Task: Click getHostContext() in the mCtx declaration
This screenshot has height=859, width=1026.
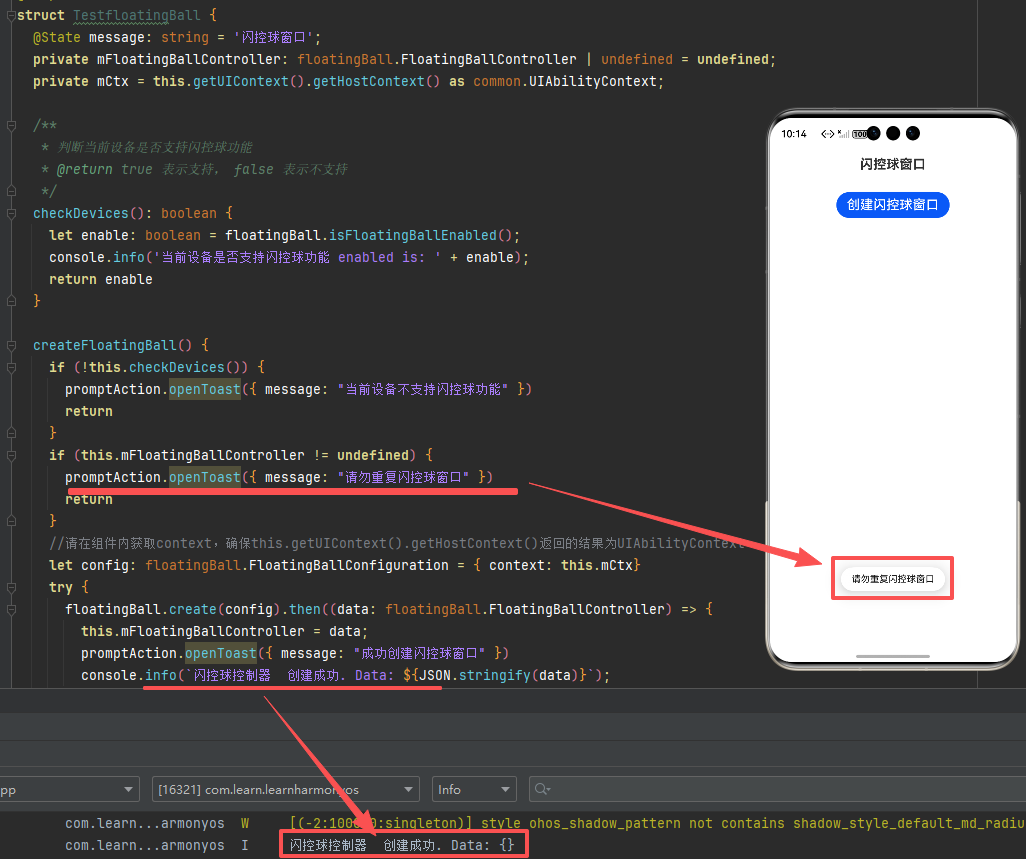Action: coord(376,82)
